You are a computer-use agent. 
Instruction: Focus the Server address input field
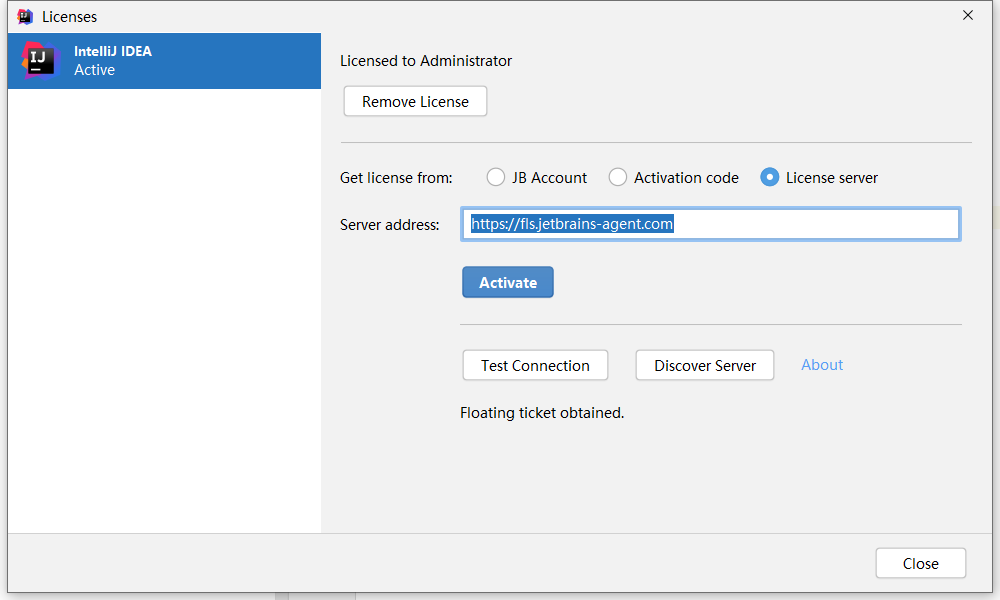710,224
